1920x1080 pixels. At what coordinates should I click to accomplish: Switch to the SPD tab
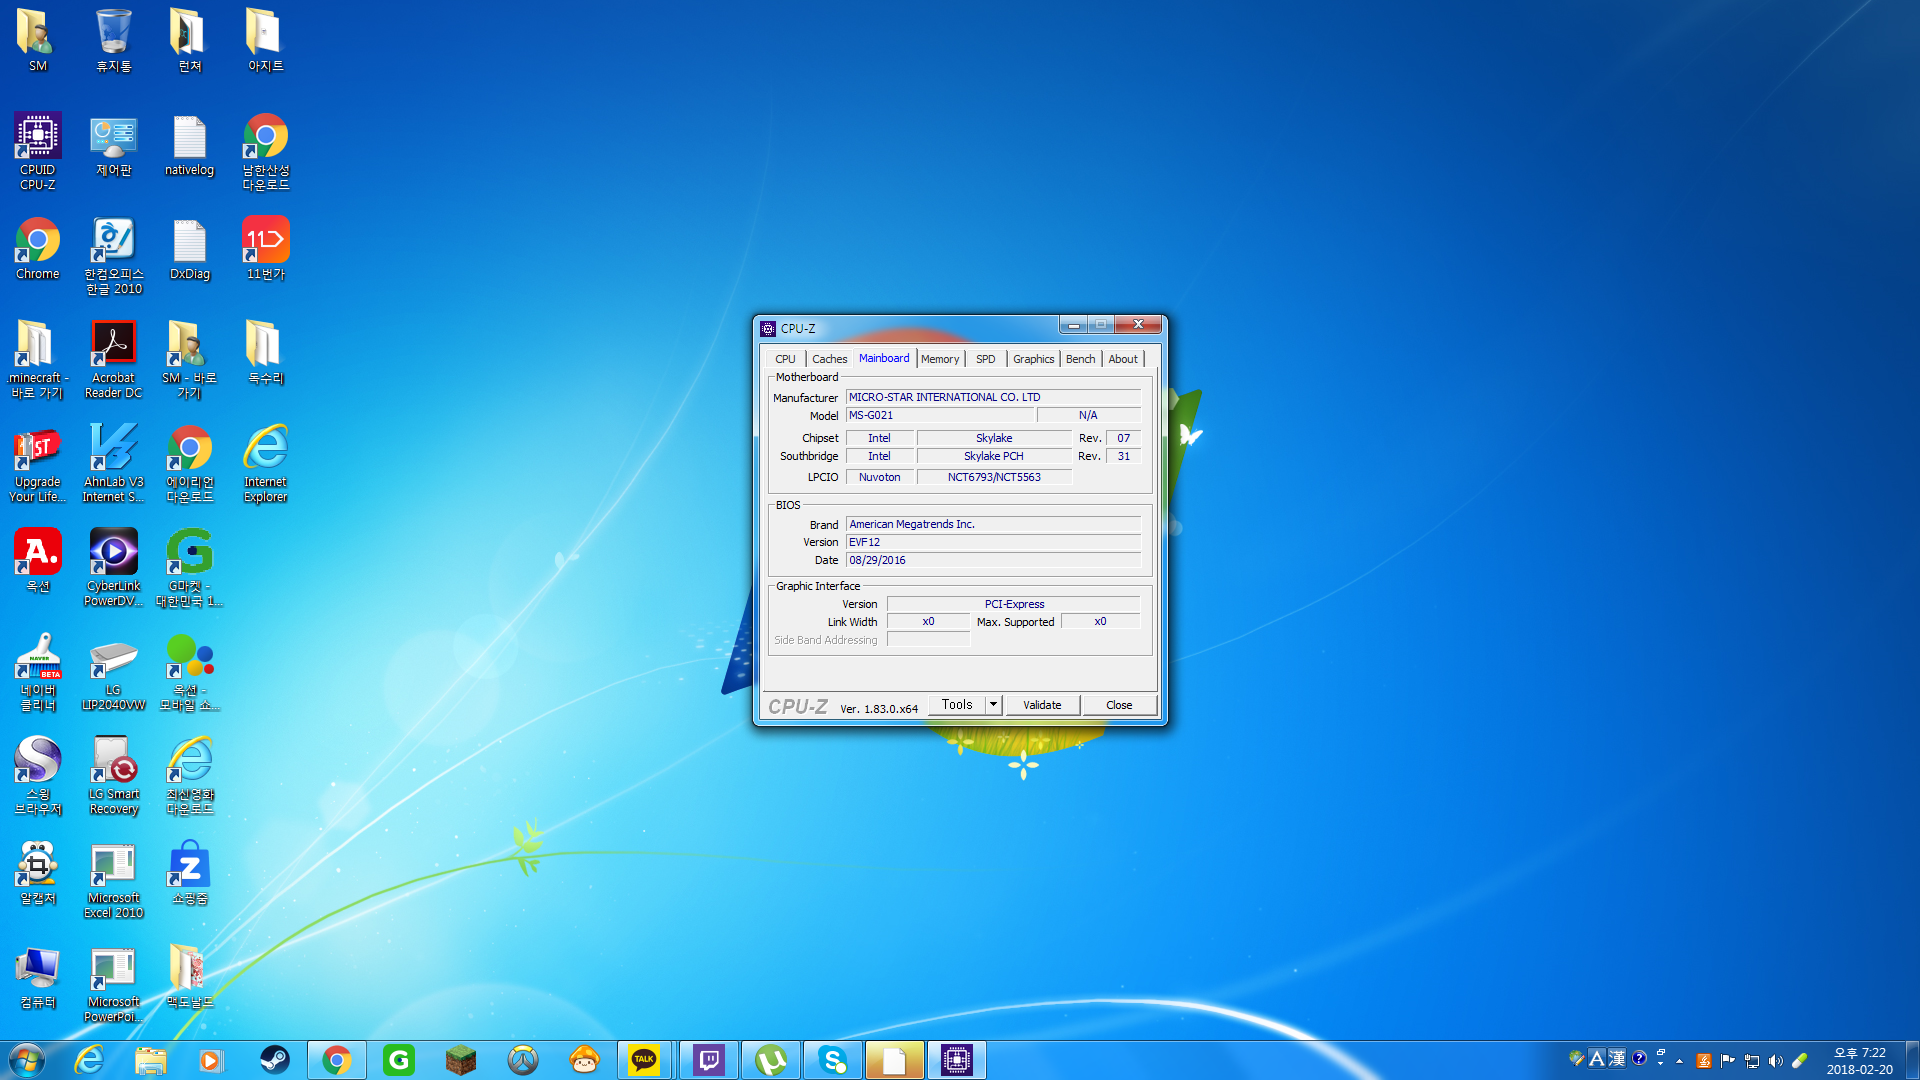tap(986, 359)
